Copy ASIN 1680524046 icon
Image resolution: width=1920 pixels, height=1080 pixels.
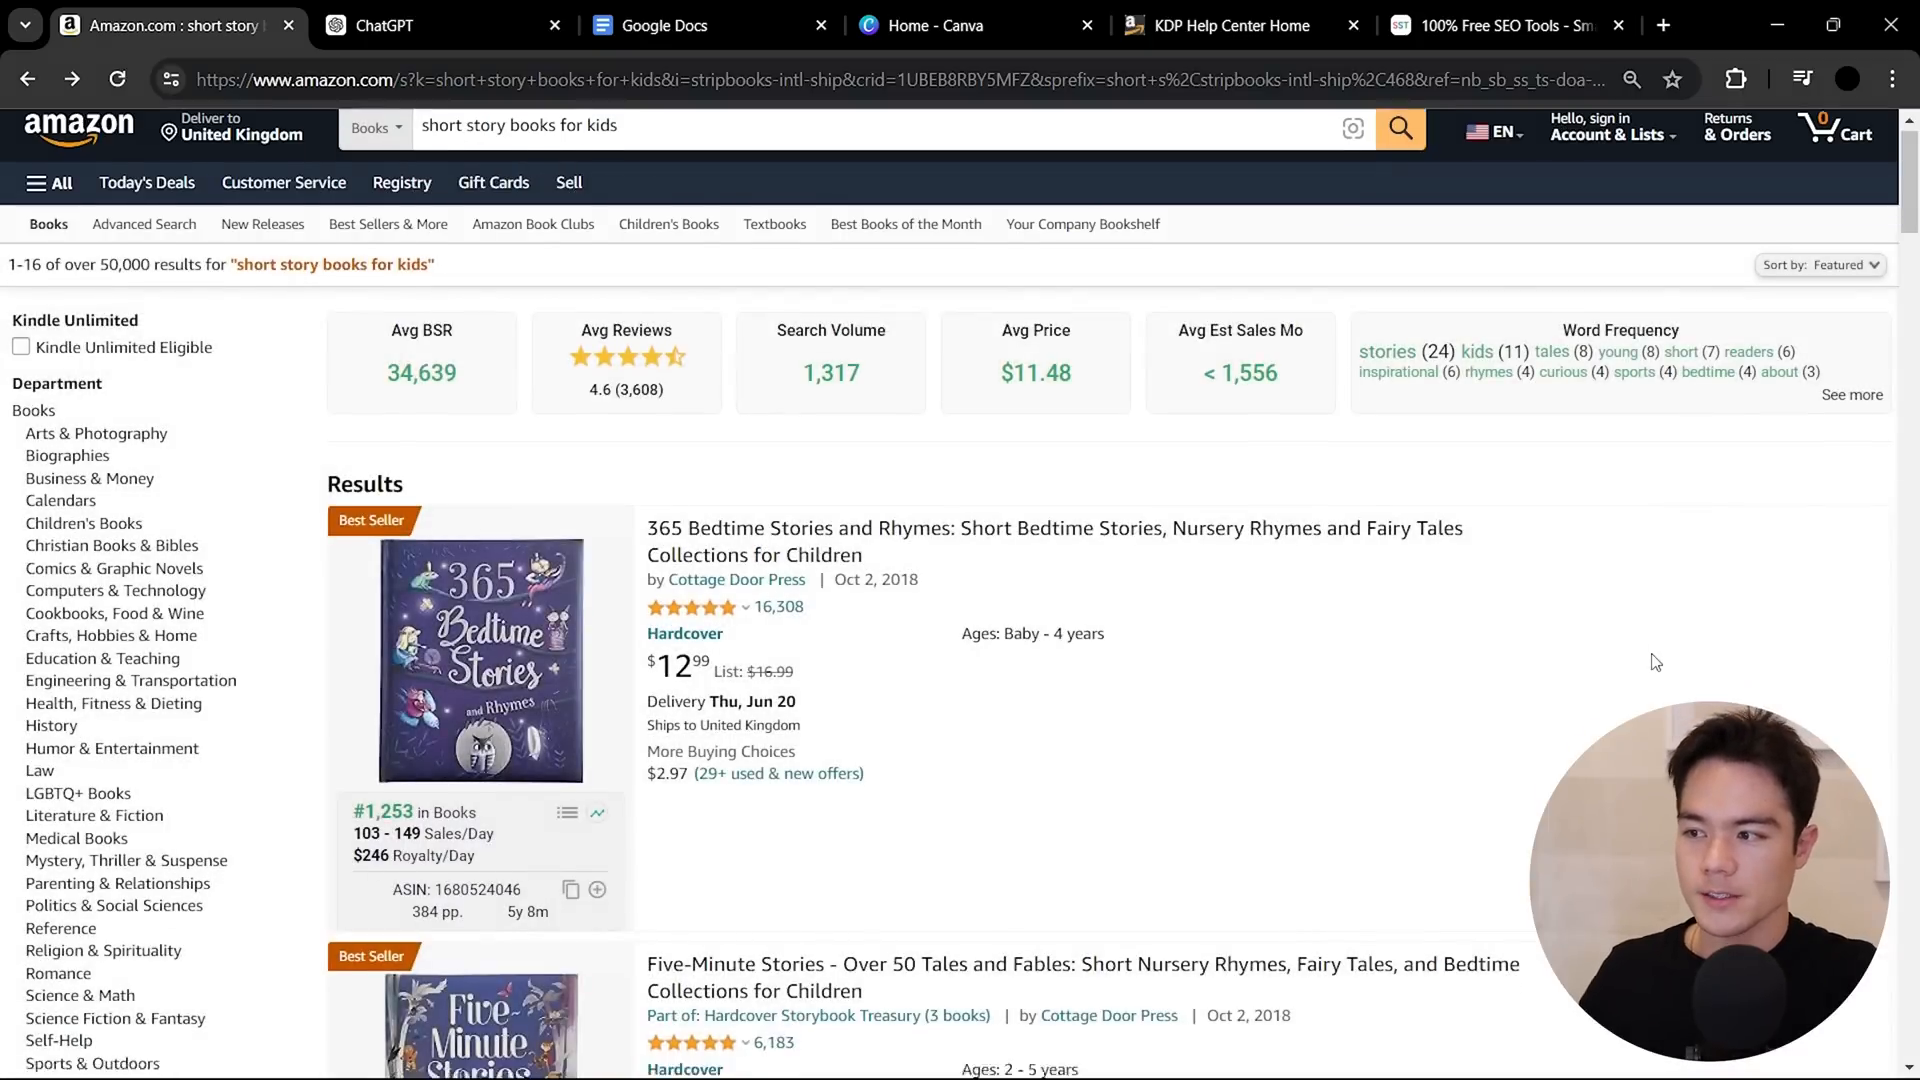click(x=570, y=889)
